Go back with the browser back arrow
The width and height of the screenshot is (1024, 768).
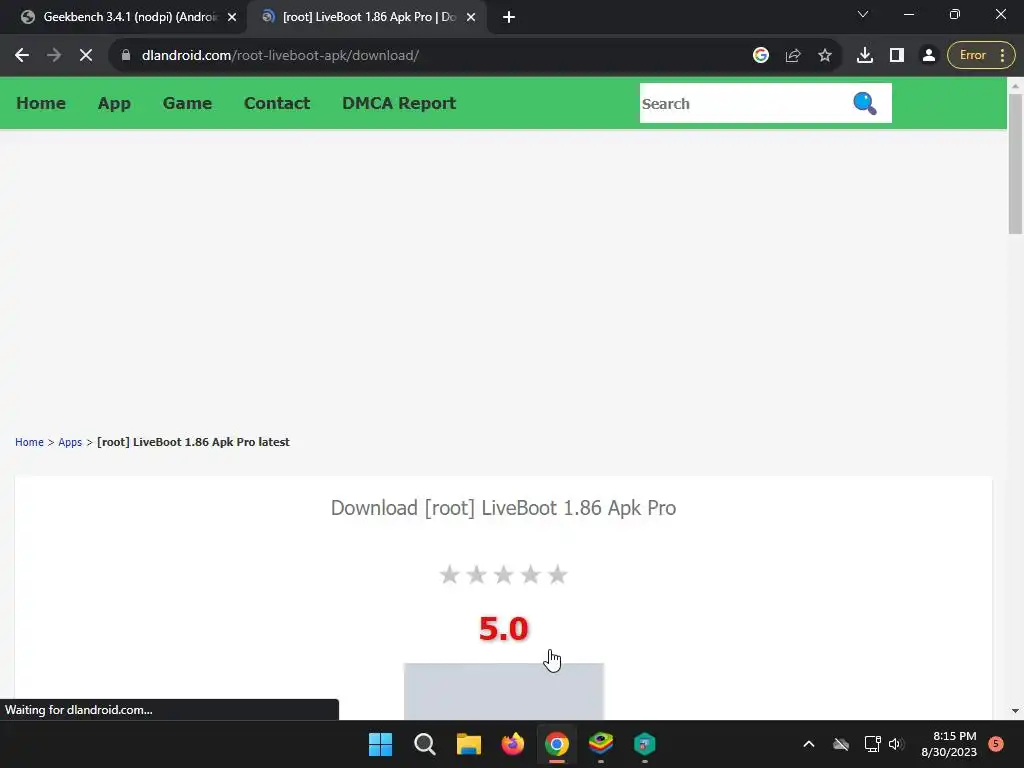pos(22,56)
